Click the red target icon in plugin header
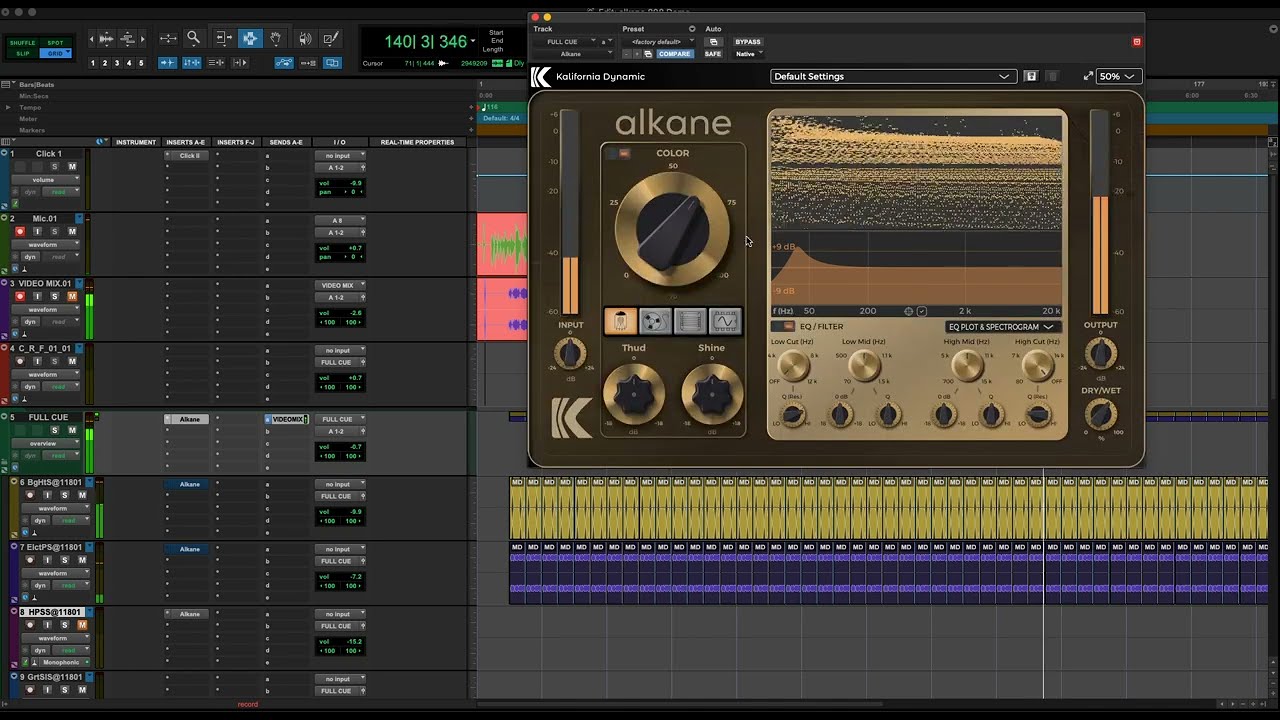The width and height of the screenshot is (1280, 720). coord(1136,42)
